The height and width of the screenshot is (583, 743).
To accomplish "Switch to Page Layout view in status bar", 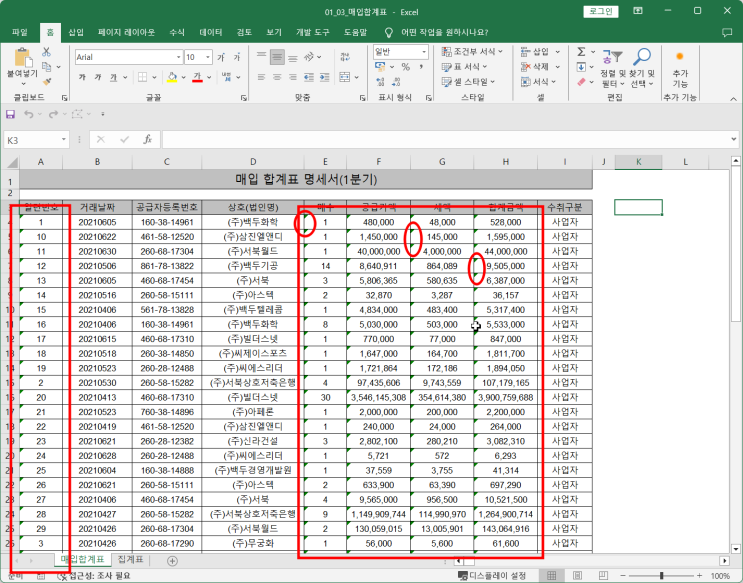I will [x=577, y=575].
